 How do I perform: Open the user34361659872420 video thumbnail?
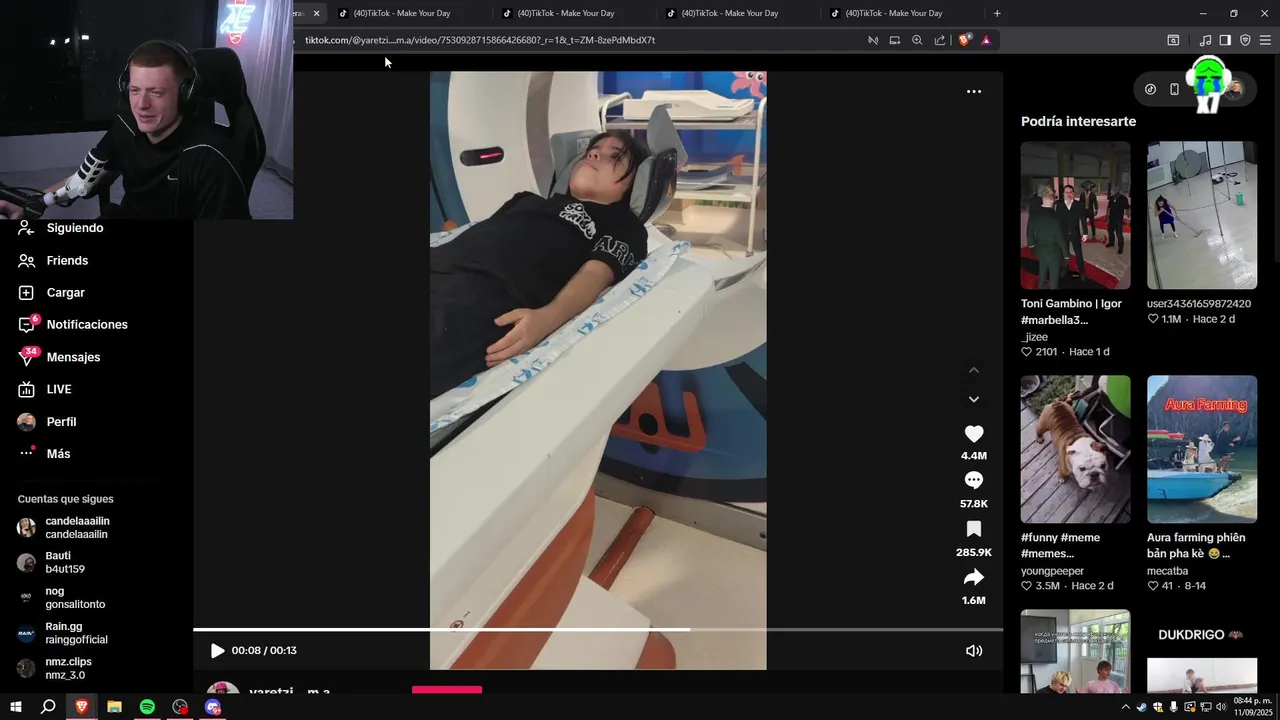pos(1202,215)
